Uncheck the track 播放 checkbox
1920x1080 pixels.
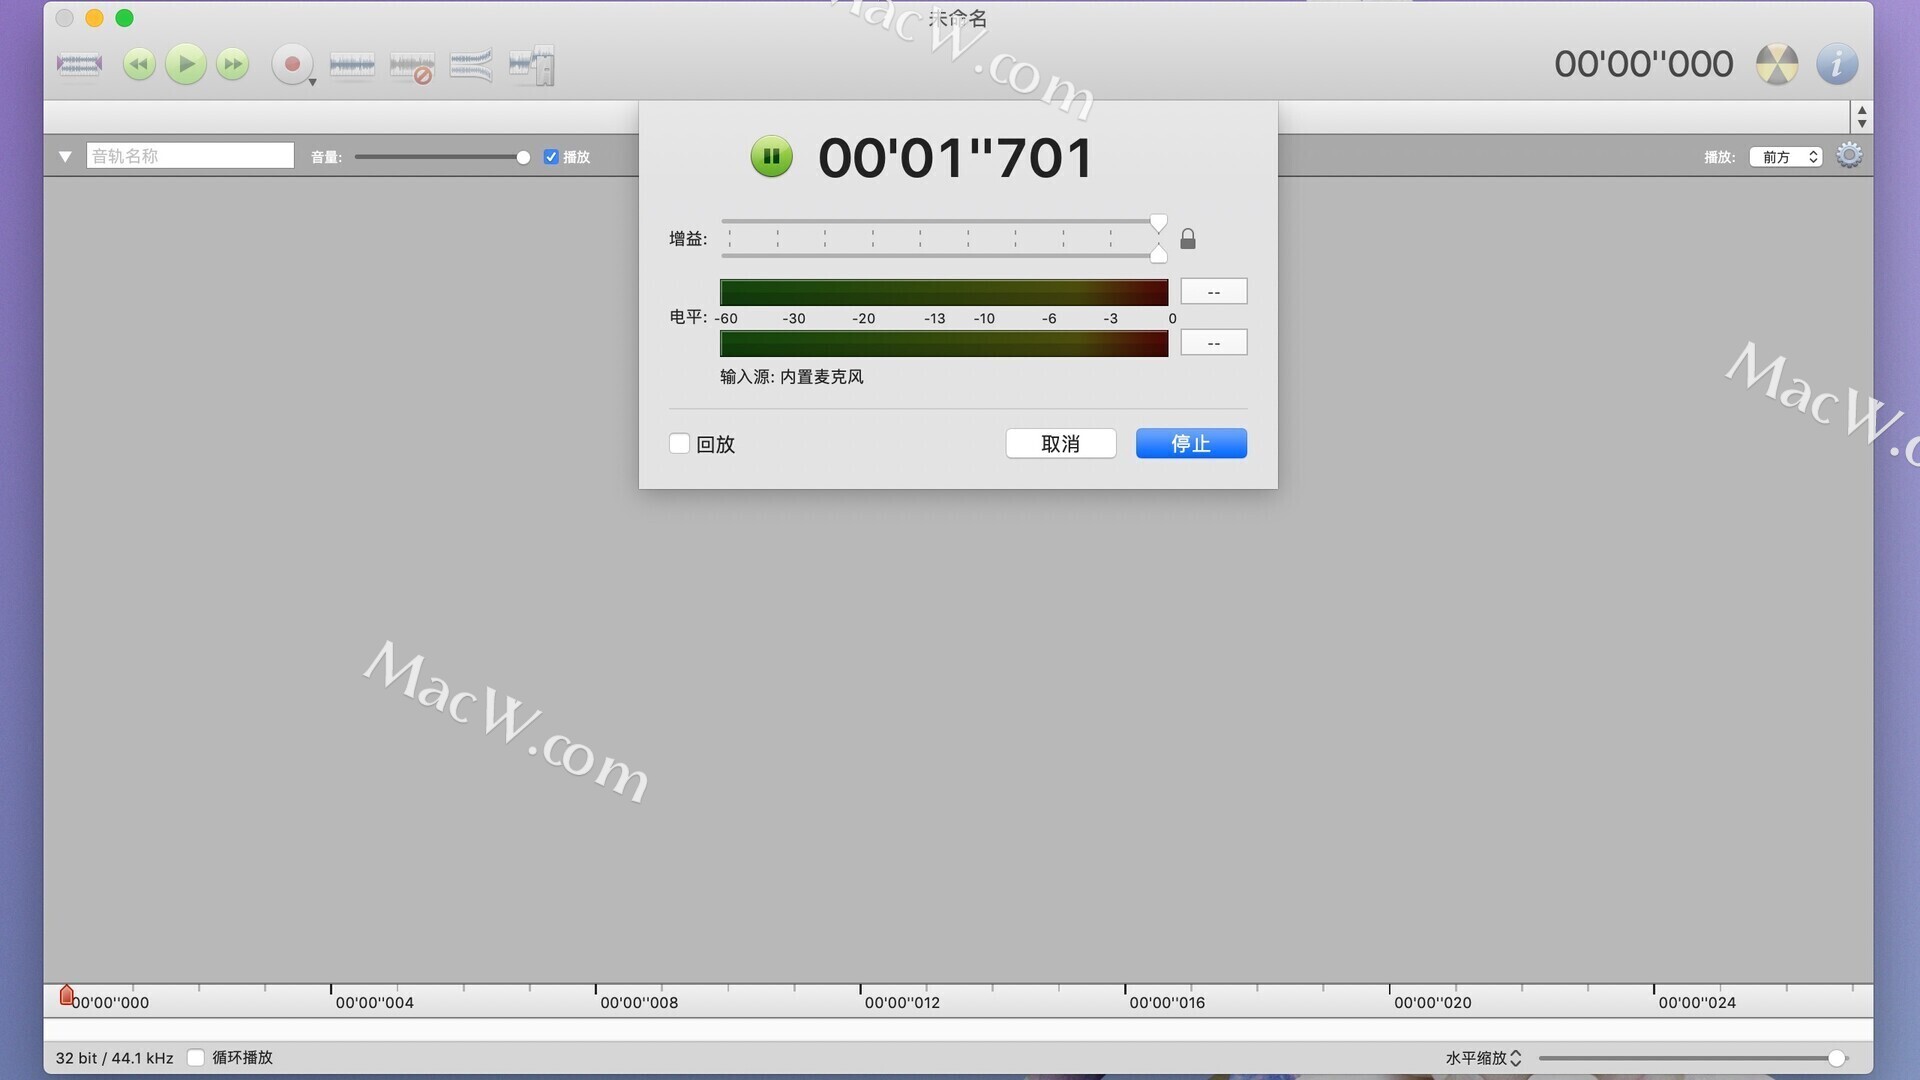tap(551, 156)
